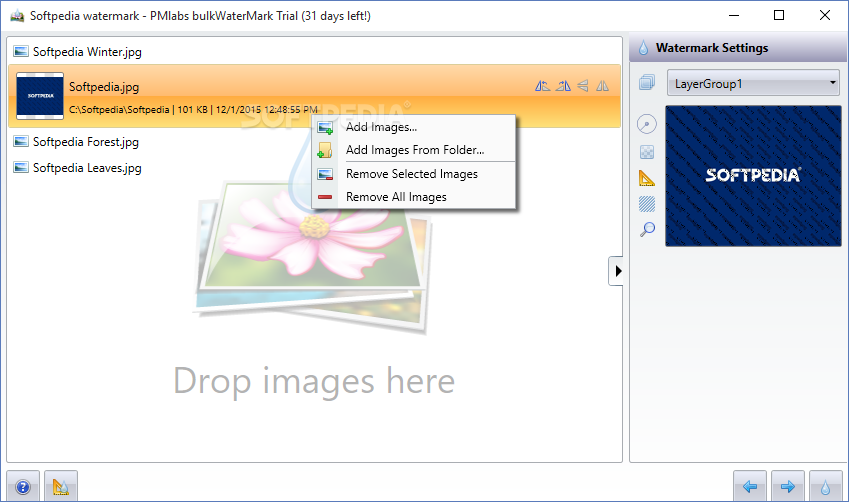Click the watermark preview image

(753, 176)
